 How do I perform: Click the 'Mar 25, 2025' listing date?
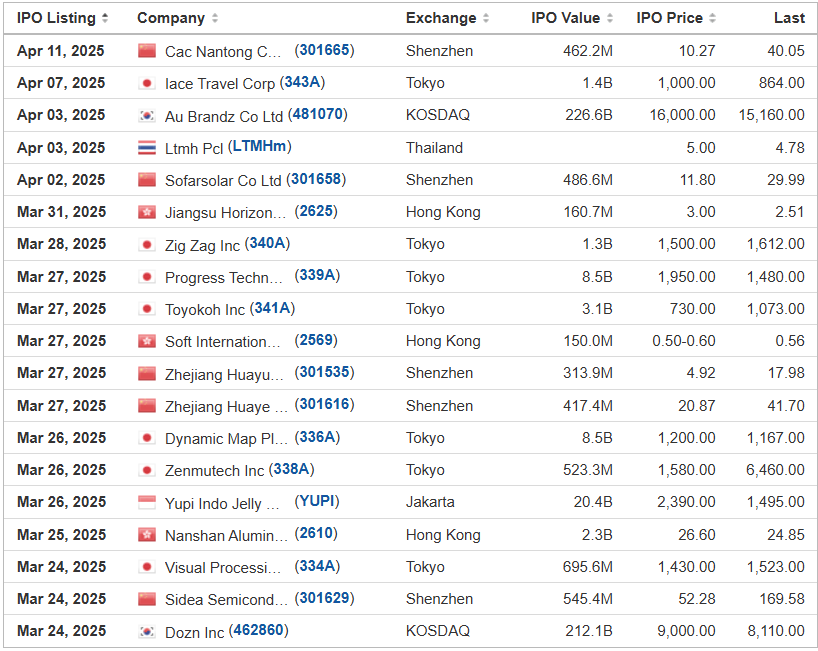[x=62, y=535]
